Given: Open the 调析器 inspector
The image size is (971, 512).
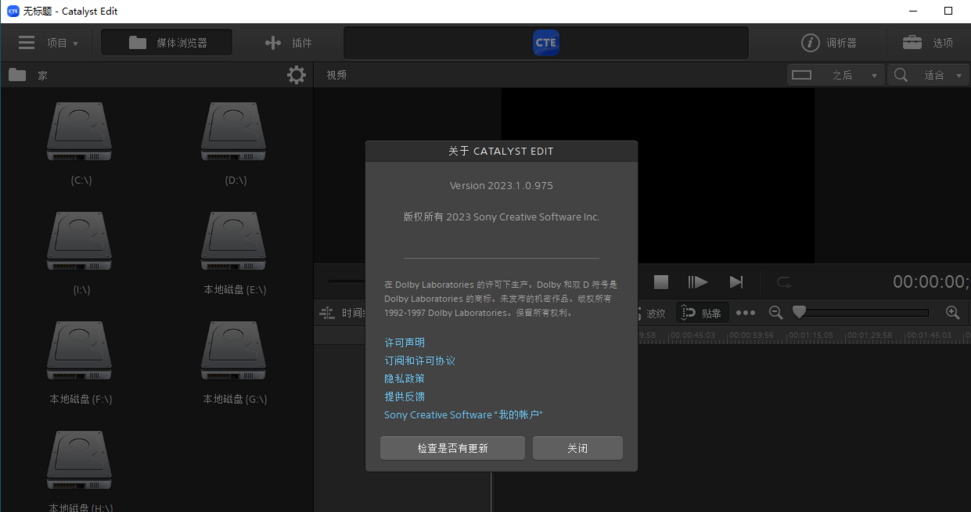Looking at the screenshot, I should [828, 43].
